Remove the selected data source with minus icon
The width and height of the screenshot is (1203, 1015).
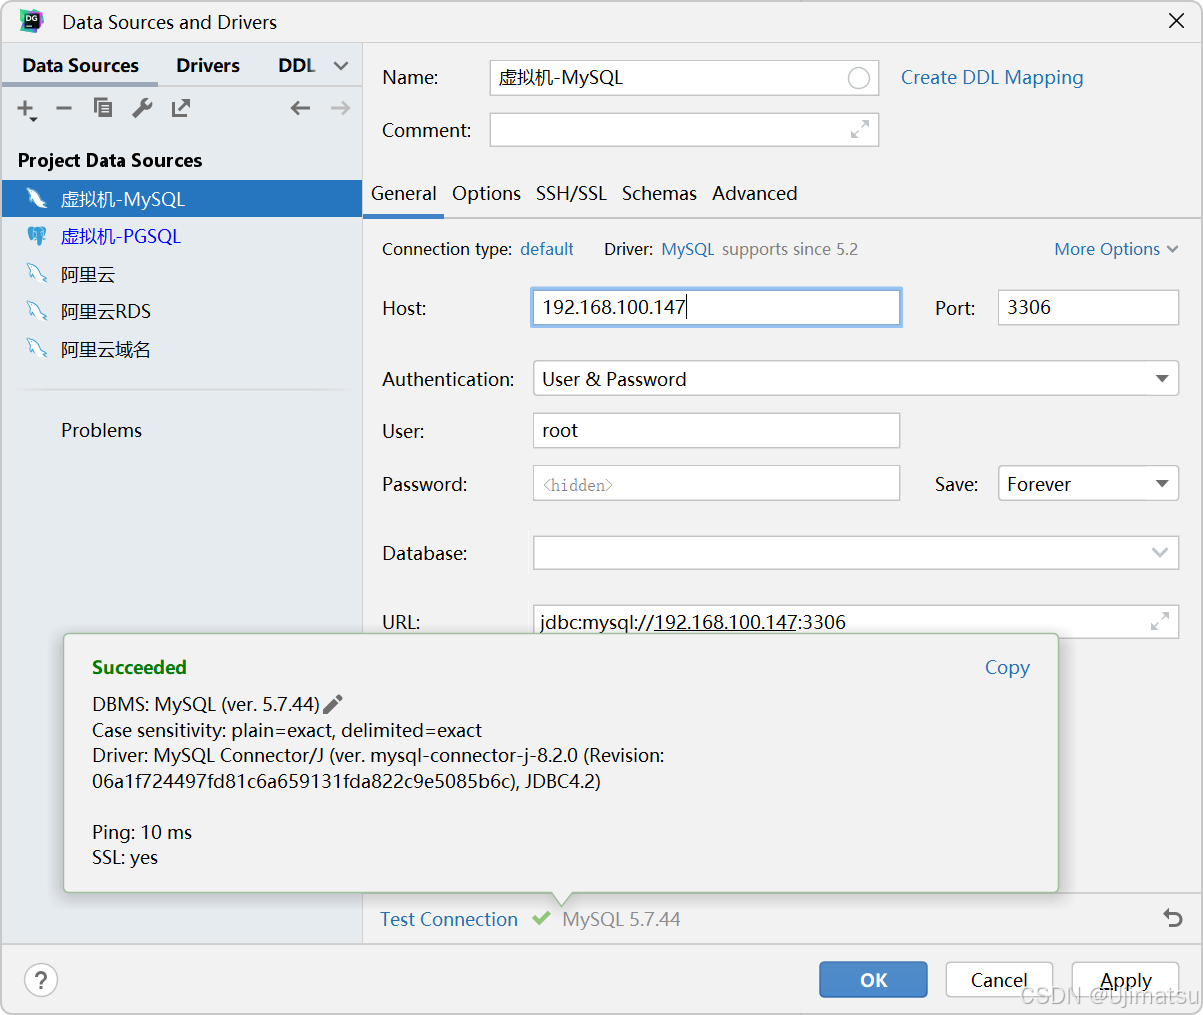tap(64, 108)
